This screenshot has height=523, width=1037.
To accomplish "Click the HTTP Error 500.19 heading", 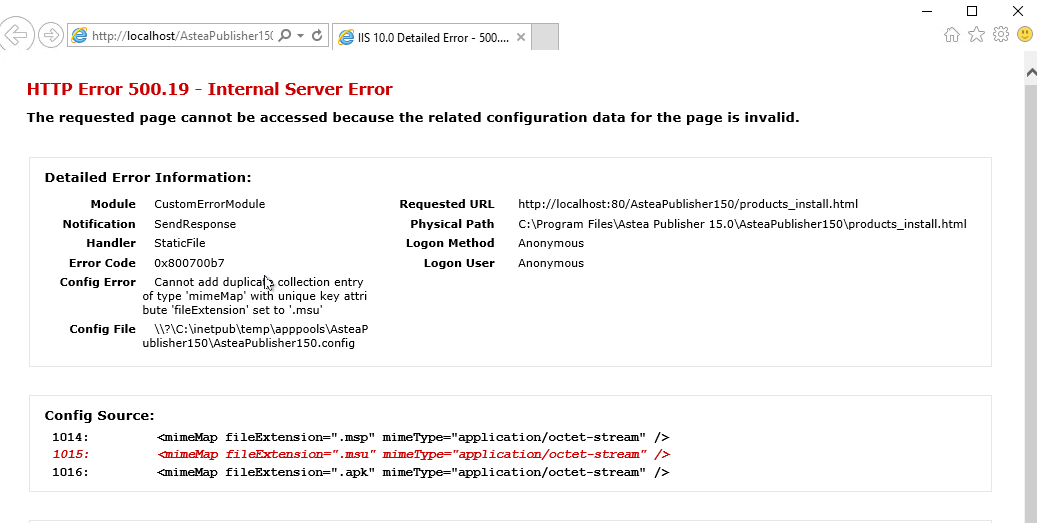I will 210,89.
